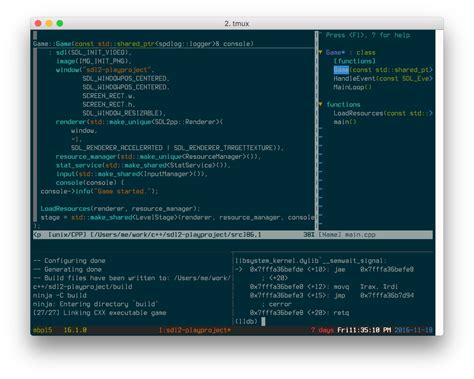Click the tmux window tab sdl2-playproject
Screen dimensions: 474x379
[195, 330]
